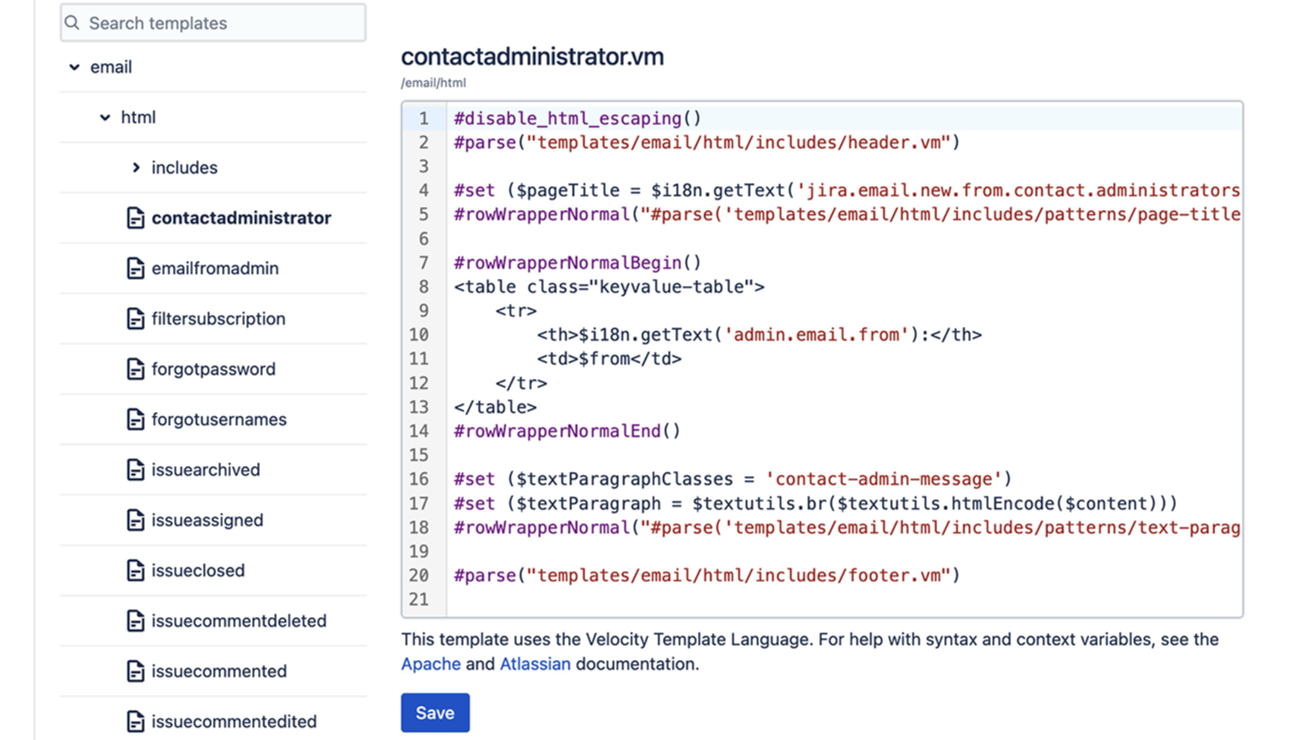
Task: Open the Apache documentation link
Action: click(x=431, y=664)
